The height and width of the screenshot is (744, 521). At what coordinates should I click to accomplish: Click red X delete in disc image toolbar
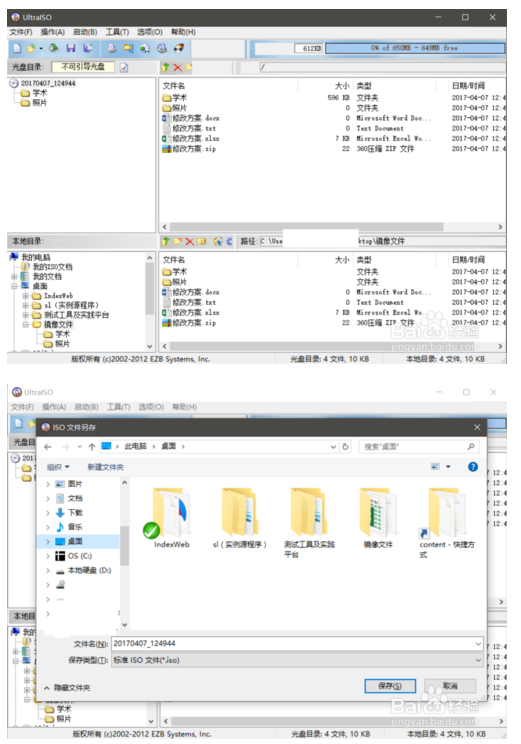[x=177, y=67]
